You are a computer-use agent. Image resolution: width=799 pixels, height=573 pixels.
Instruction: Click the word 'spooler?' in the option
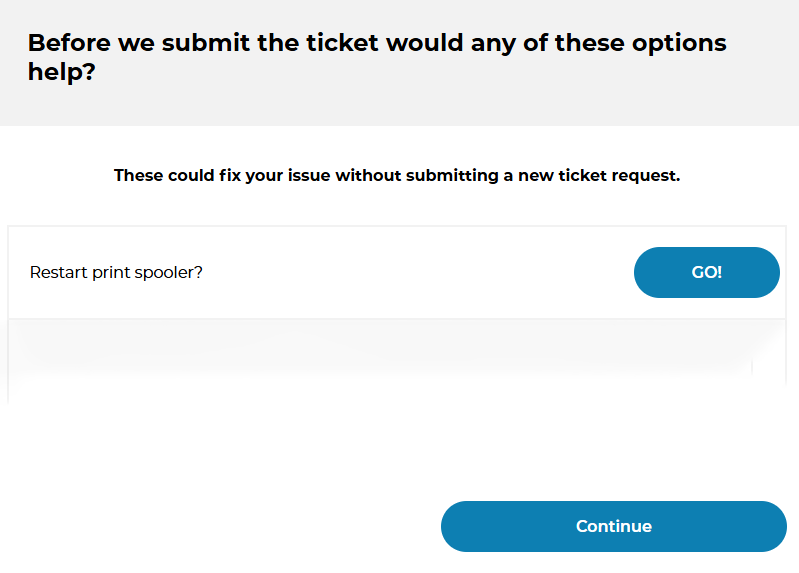click(170, 272)
